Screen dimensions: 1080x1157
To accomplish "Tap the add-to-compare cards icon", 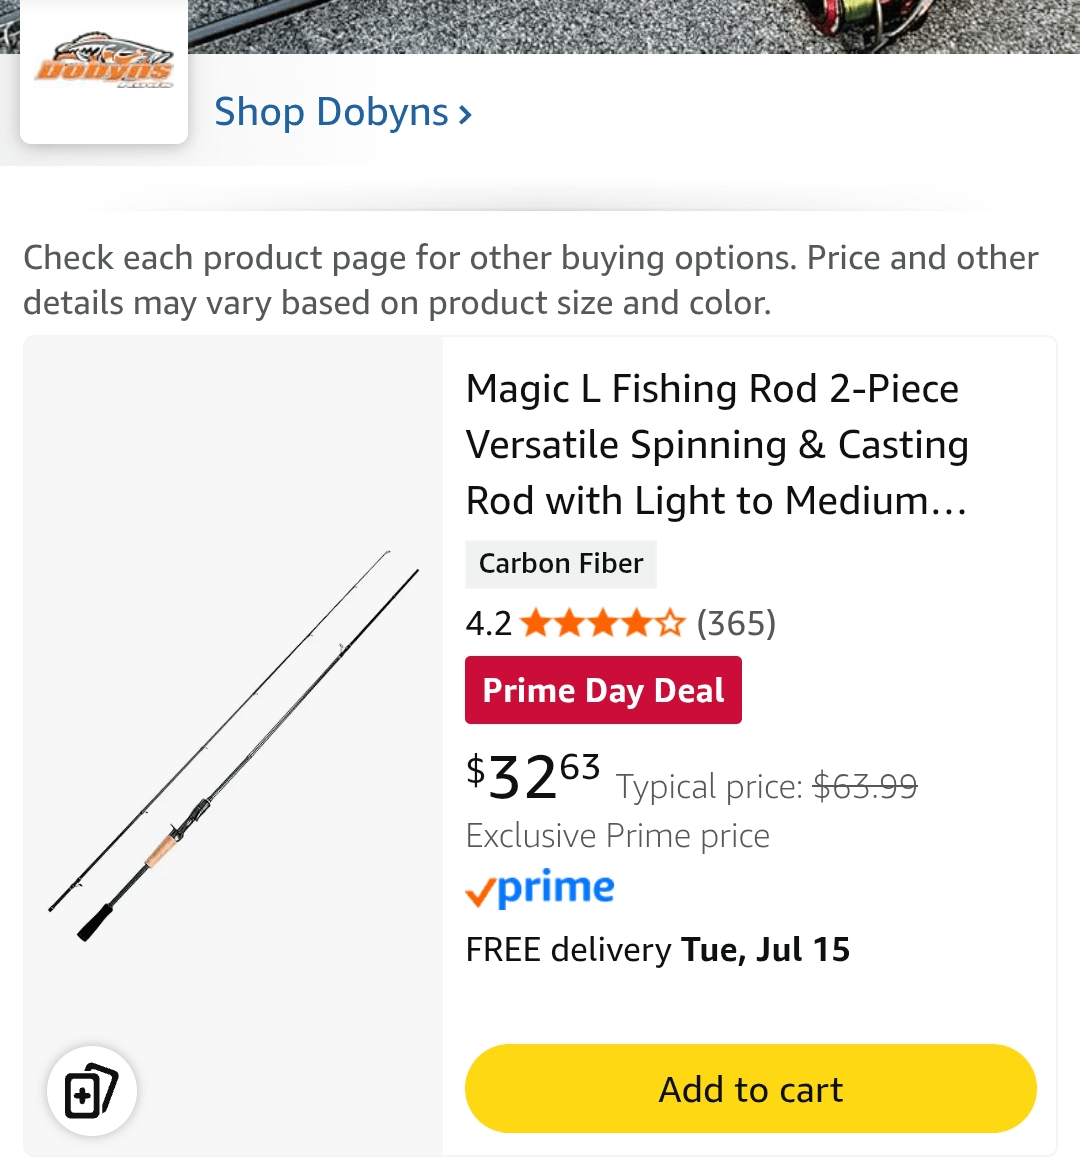I will 91,1091.
